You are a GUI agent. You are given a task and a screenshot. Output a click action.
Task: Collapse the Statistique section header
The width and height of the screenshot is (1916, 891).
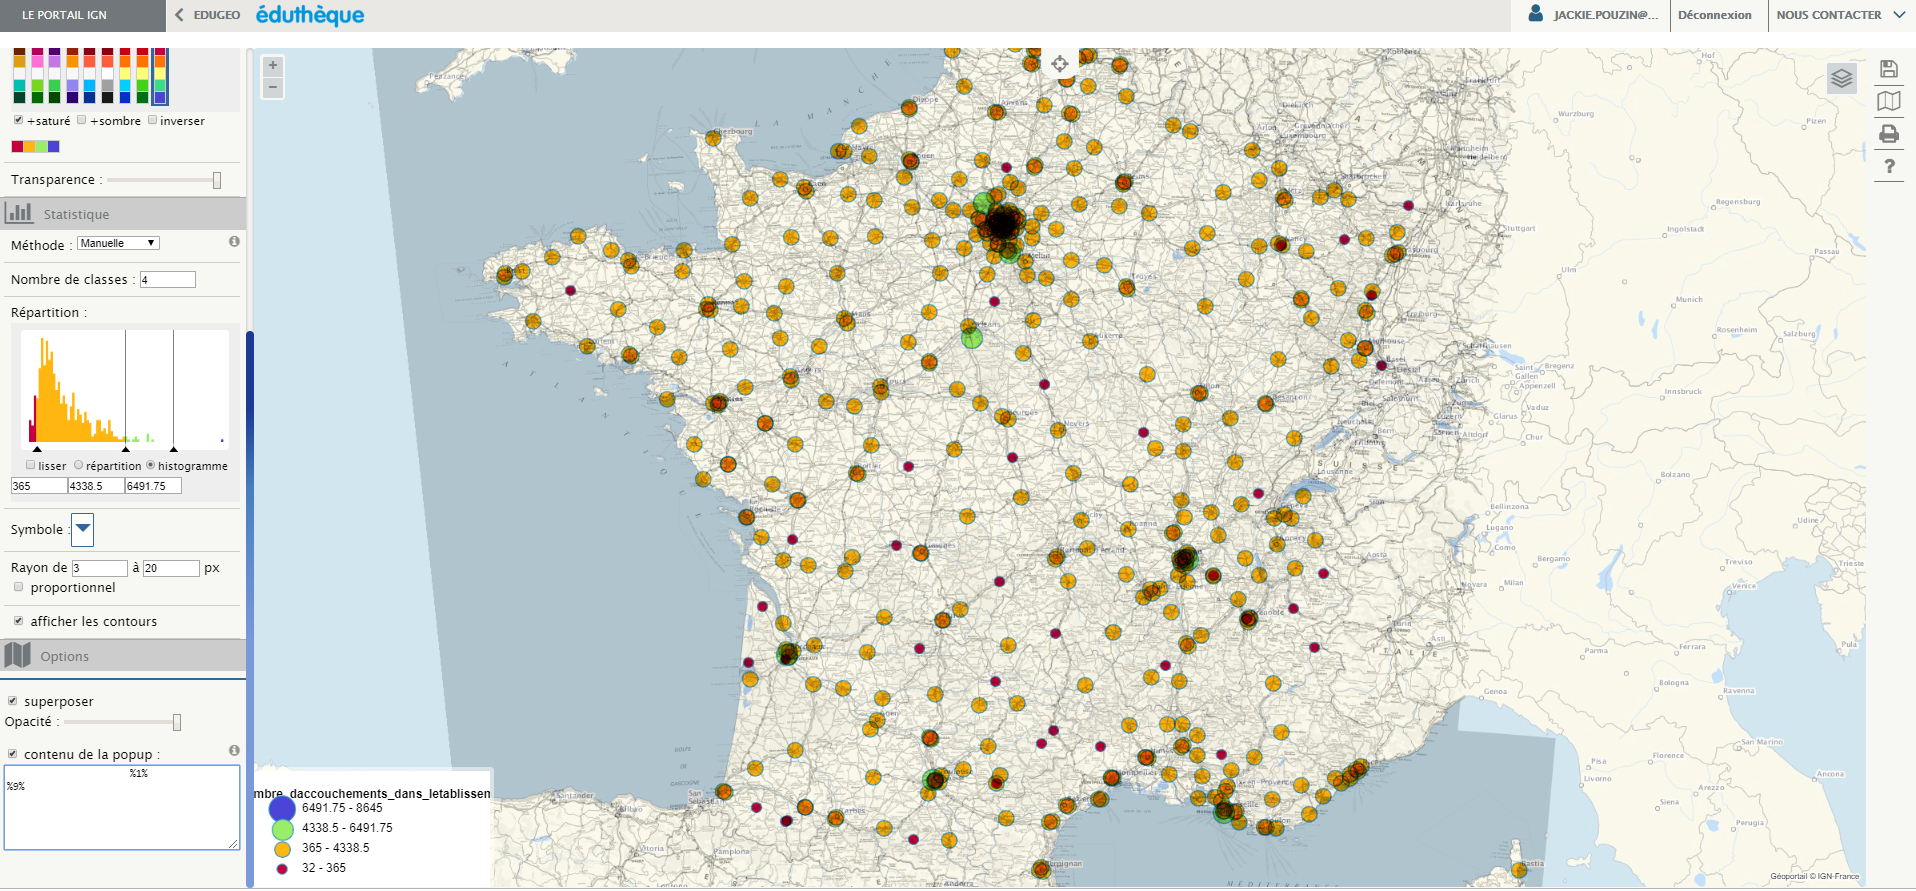click(123, 214)
